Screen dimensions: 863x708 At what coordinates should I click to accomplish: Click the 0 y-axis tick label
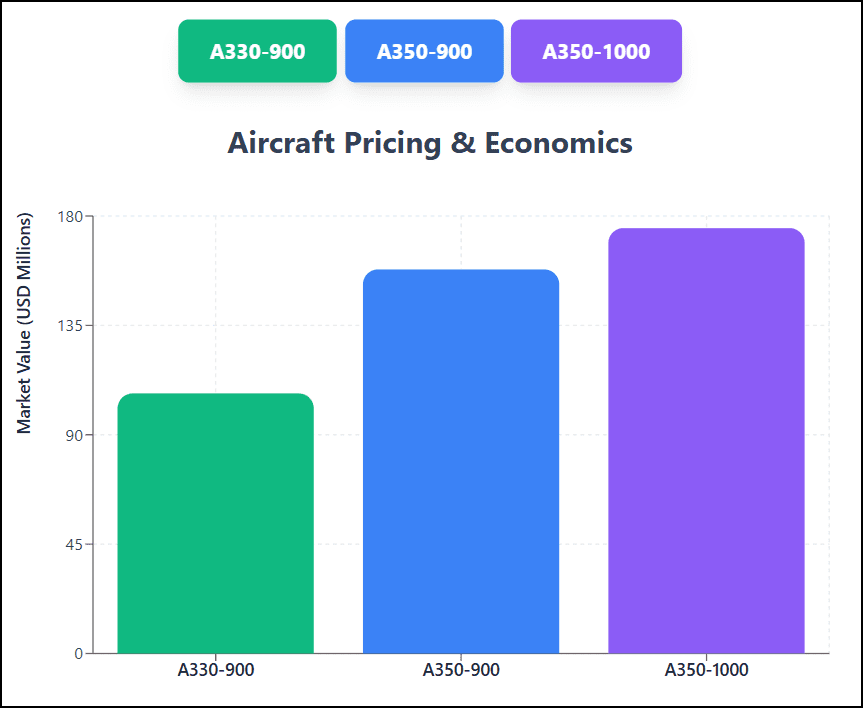pyautogui.click(x=80, y=654)
